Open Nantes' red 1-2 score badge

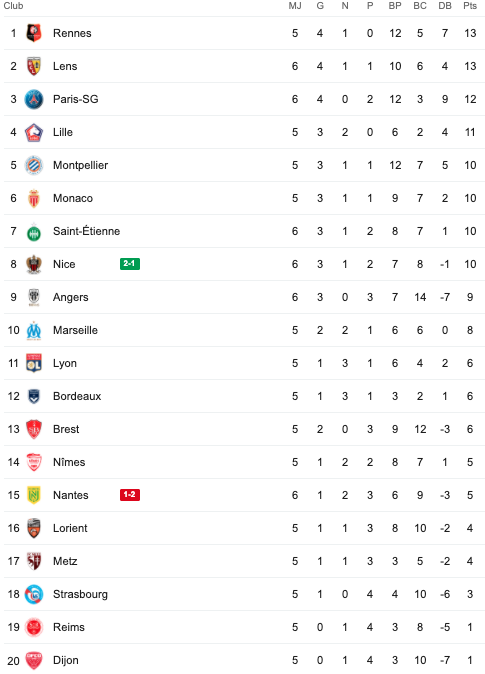130,495
